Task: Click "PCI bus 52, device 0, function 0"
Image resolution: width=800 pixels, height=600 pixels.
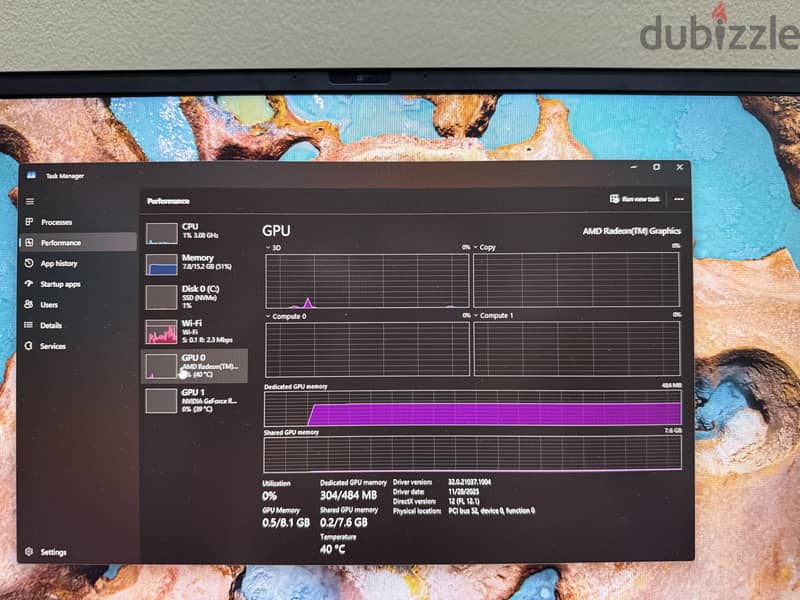Action: click(492, 510)
